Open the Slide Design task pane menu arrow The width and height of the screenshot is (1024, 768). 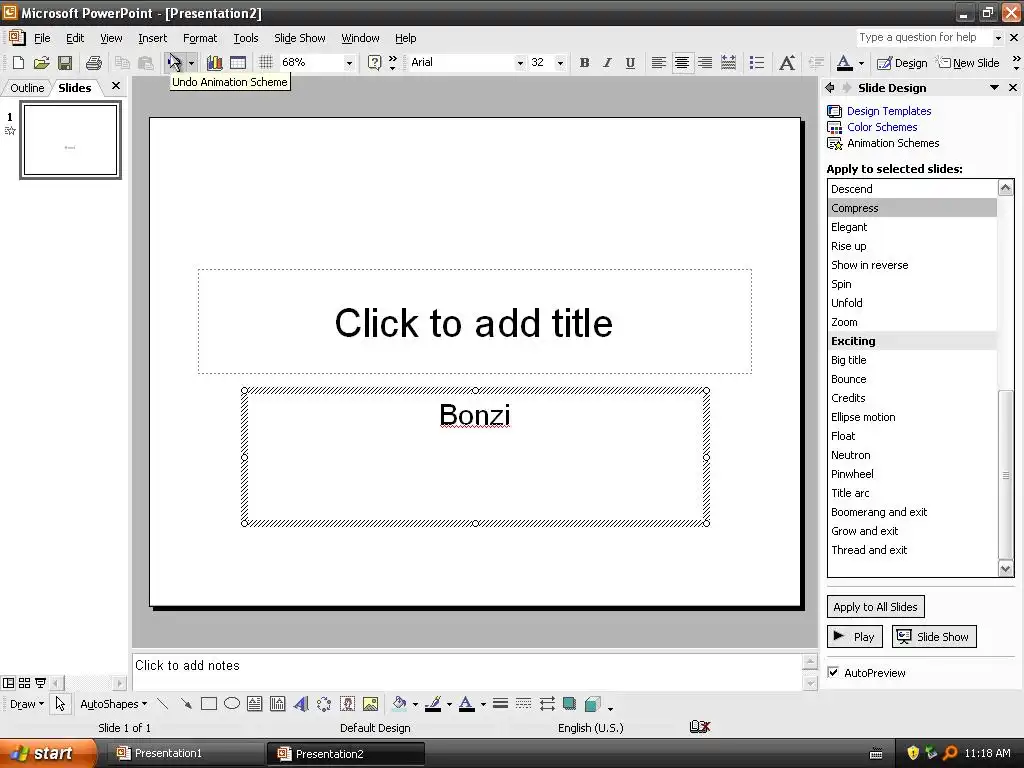[994, 88]
